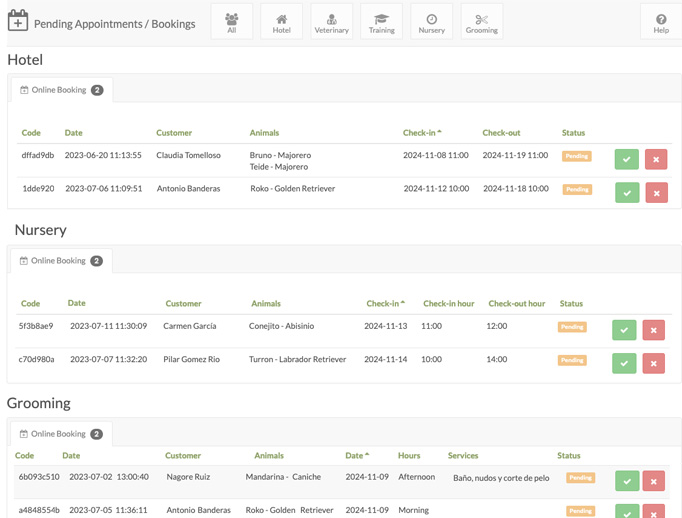The width and height of the screenshot is (682, 518).
Task: Click Pending status of booking c70d980a
Action: pyautogui.click(x=572, y=360)
